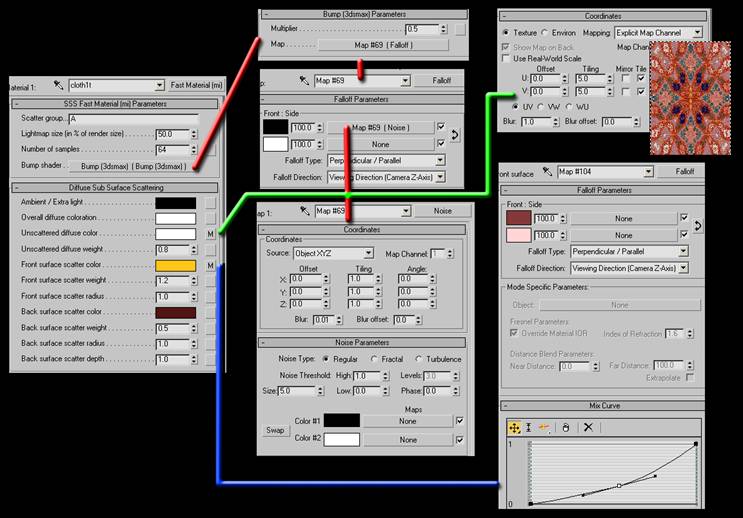Click the Delete point X icon in Mix Curve

pyautogui.click(x=588, y=427)
